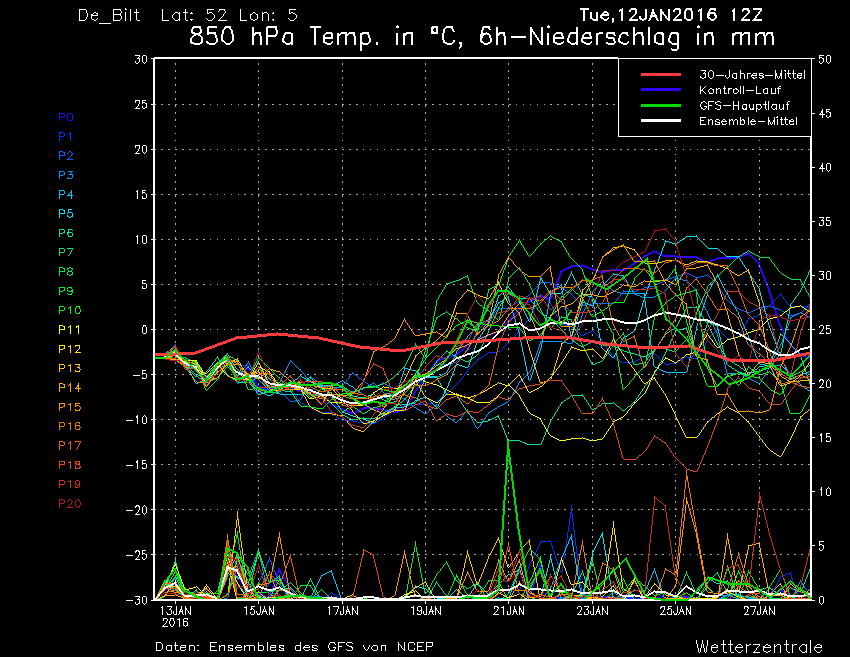850x657 pixels.
Task: Click the P15 ensemble member label
Action: pos(69,407)
